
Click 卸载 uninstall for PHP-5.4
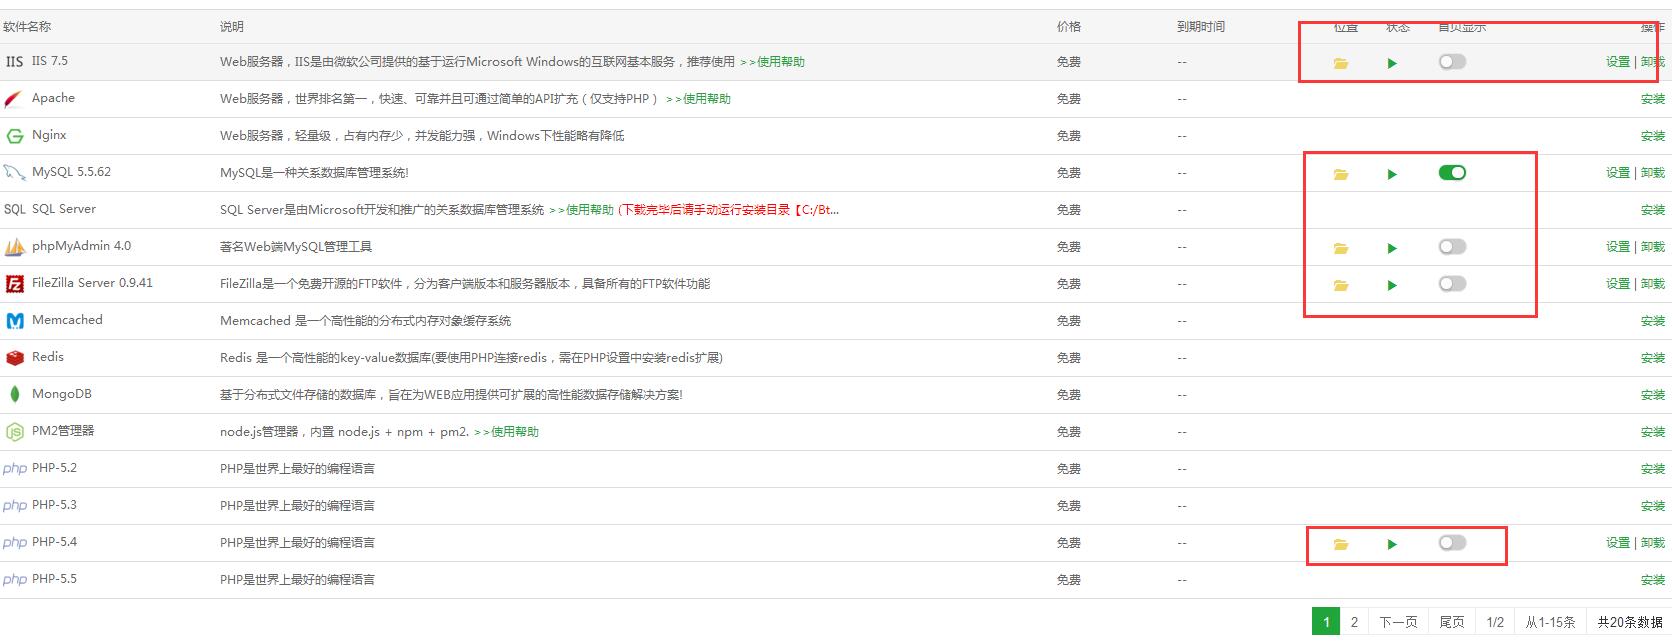coord(1652,543)
